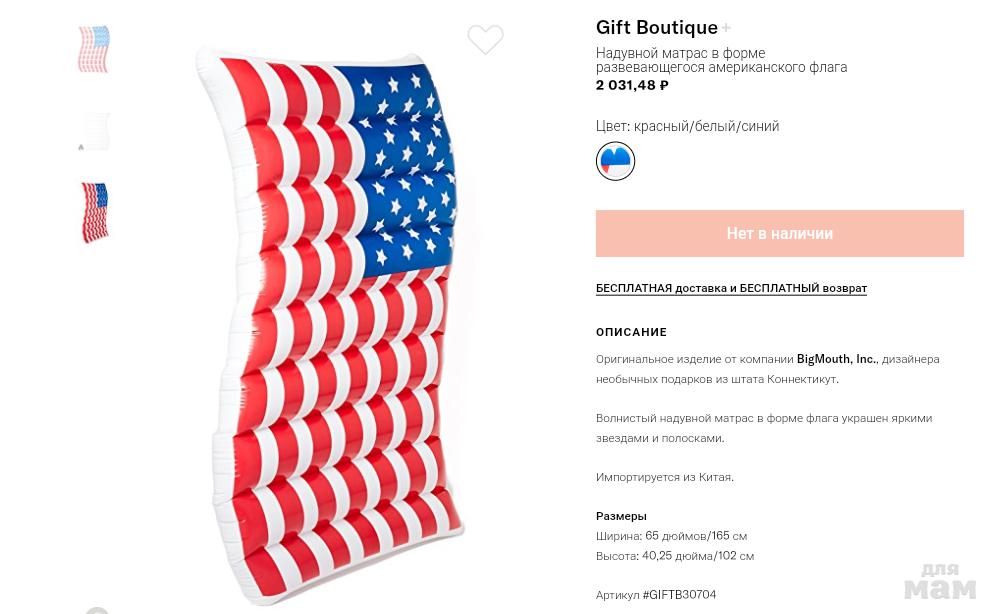Click the plus icon beside Gift Boutique
Image resolution: width=992 pixels, height=614 pixels.
pos(726,28)
